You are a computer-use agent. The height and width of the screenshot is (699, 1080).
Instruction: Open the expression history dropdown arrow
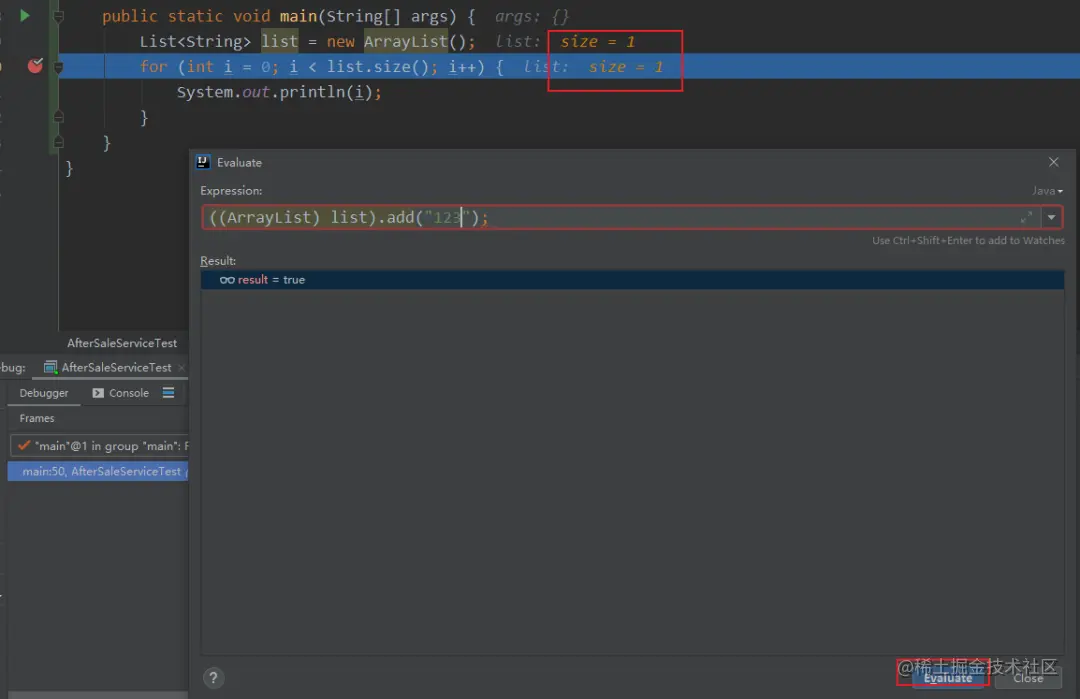[x=1051, y=218]
